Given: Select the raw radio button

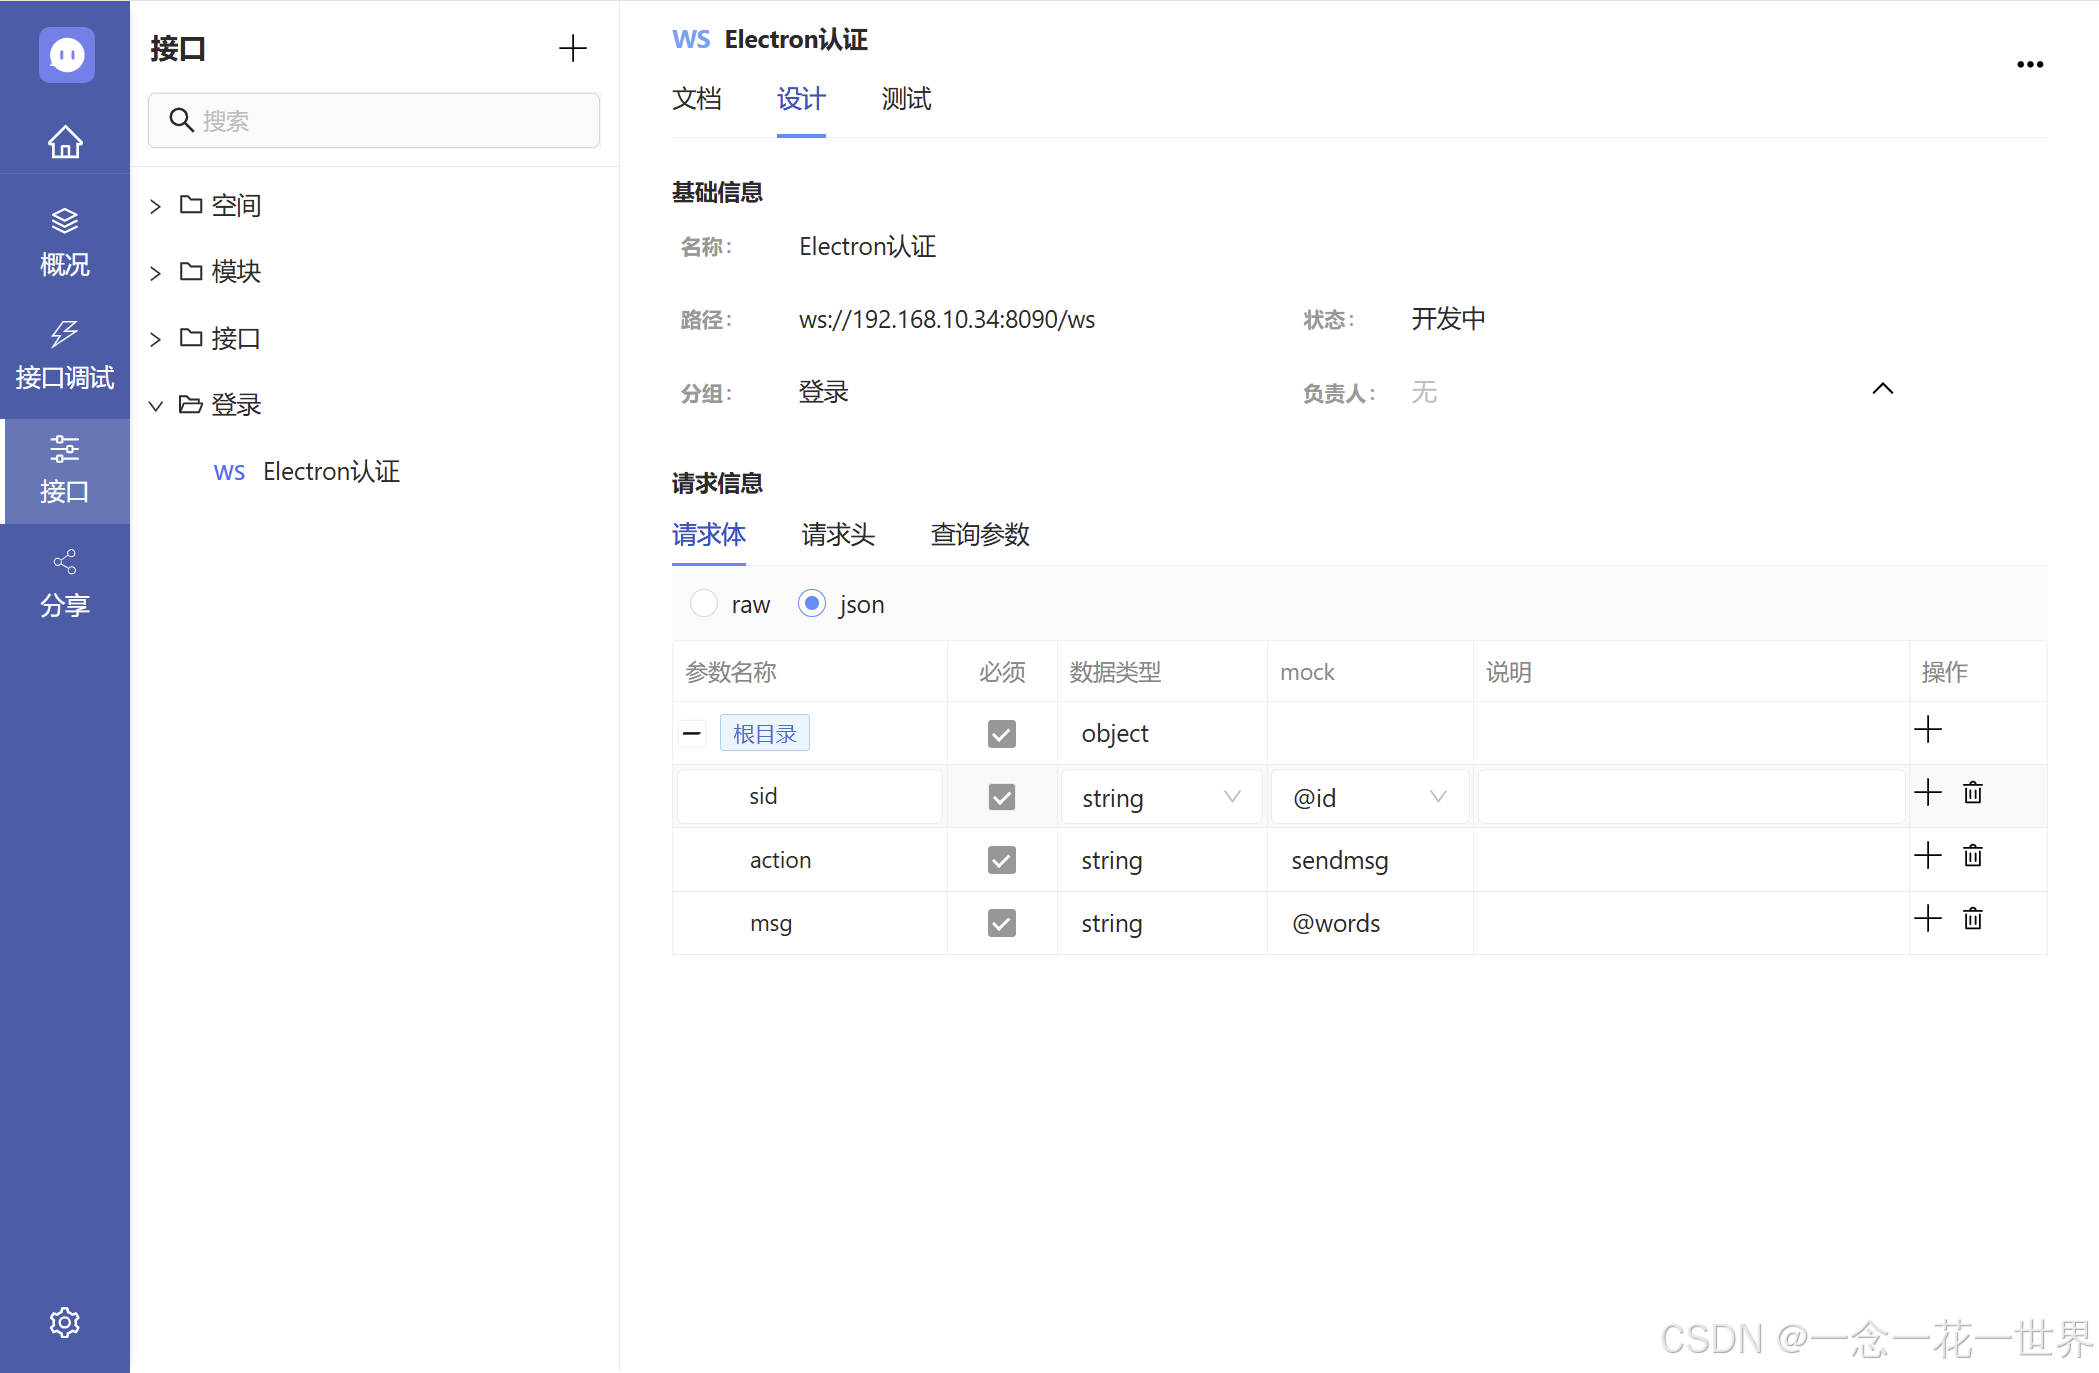Looking at the screenshot, I should (704, 603).
